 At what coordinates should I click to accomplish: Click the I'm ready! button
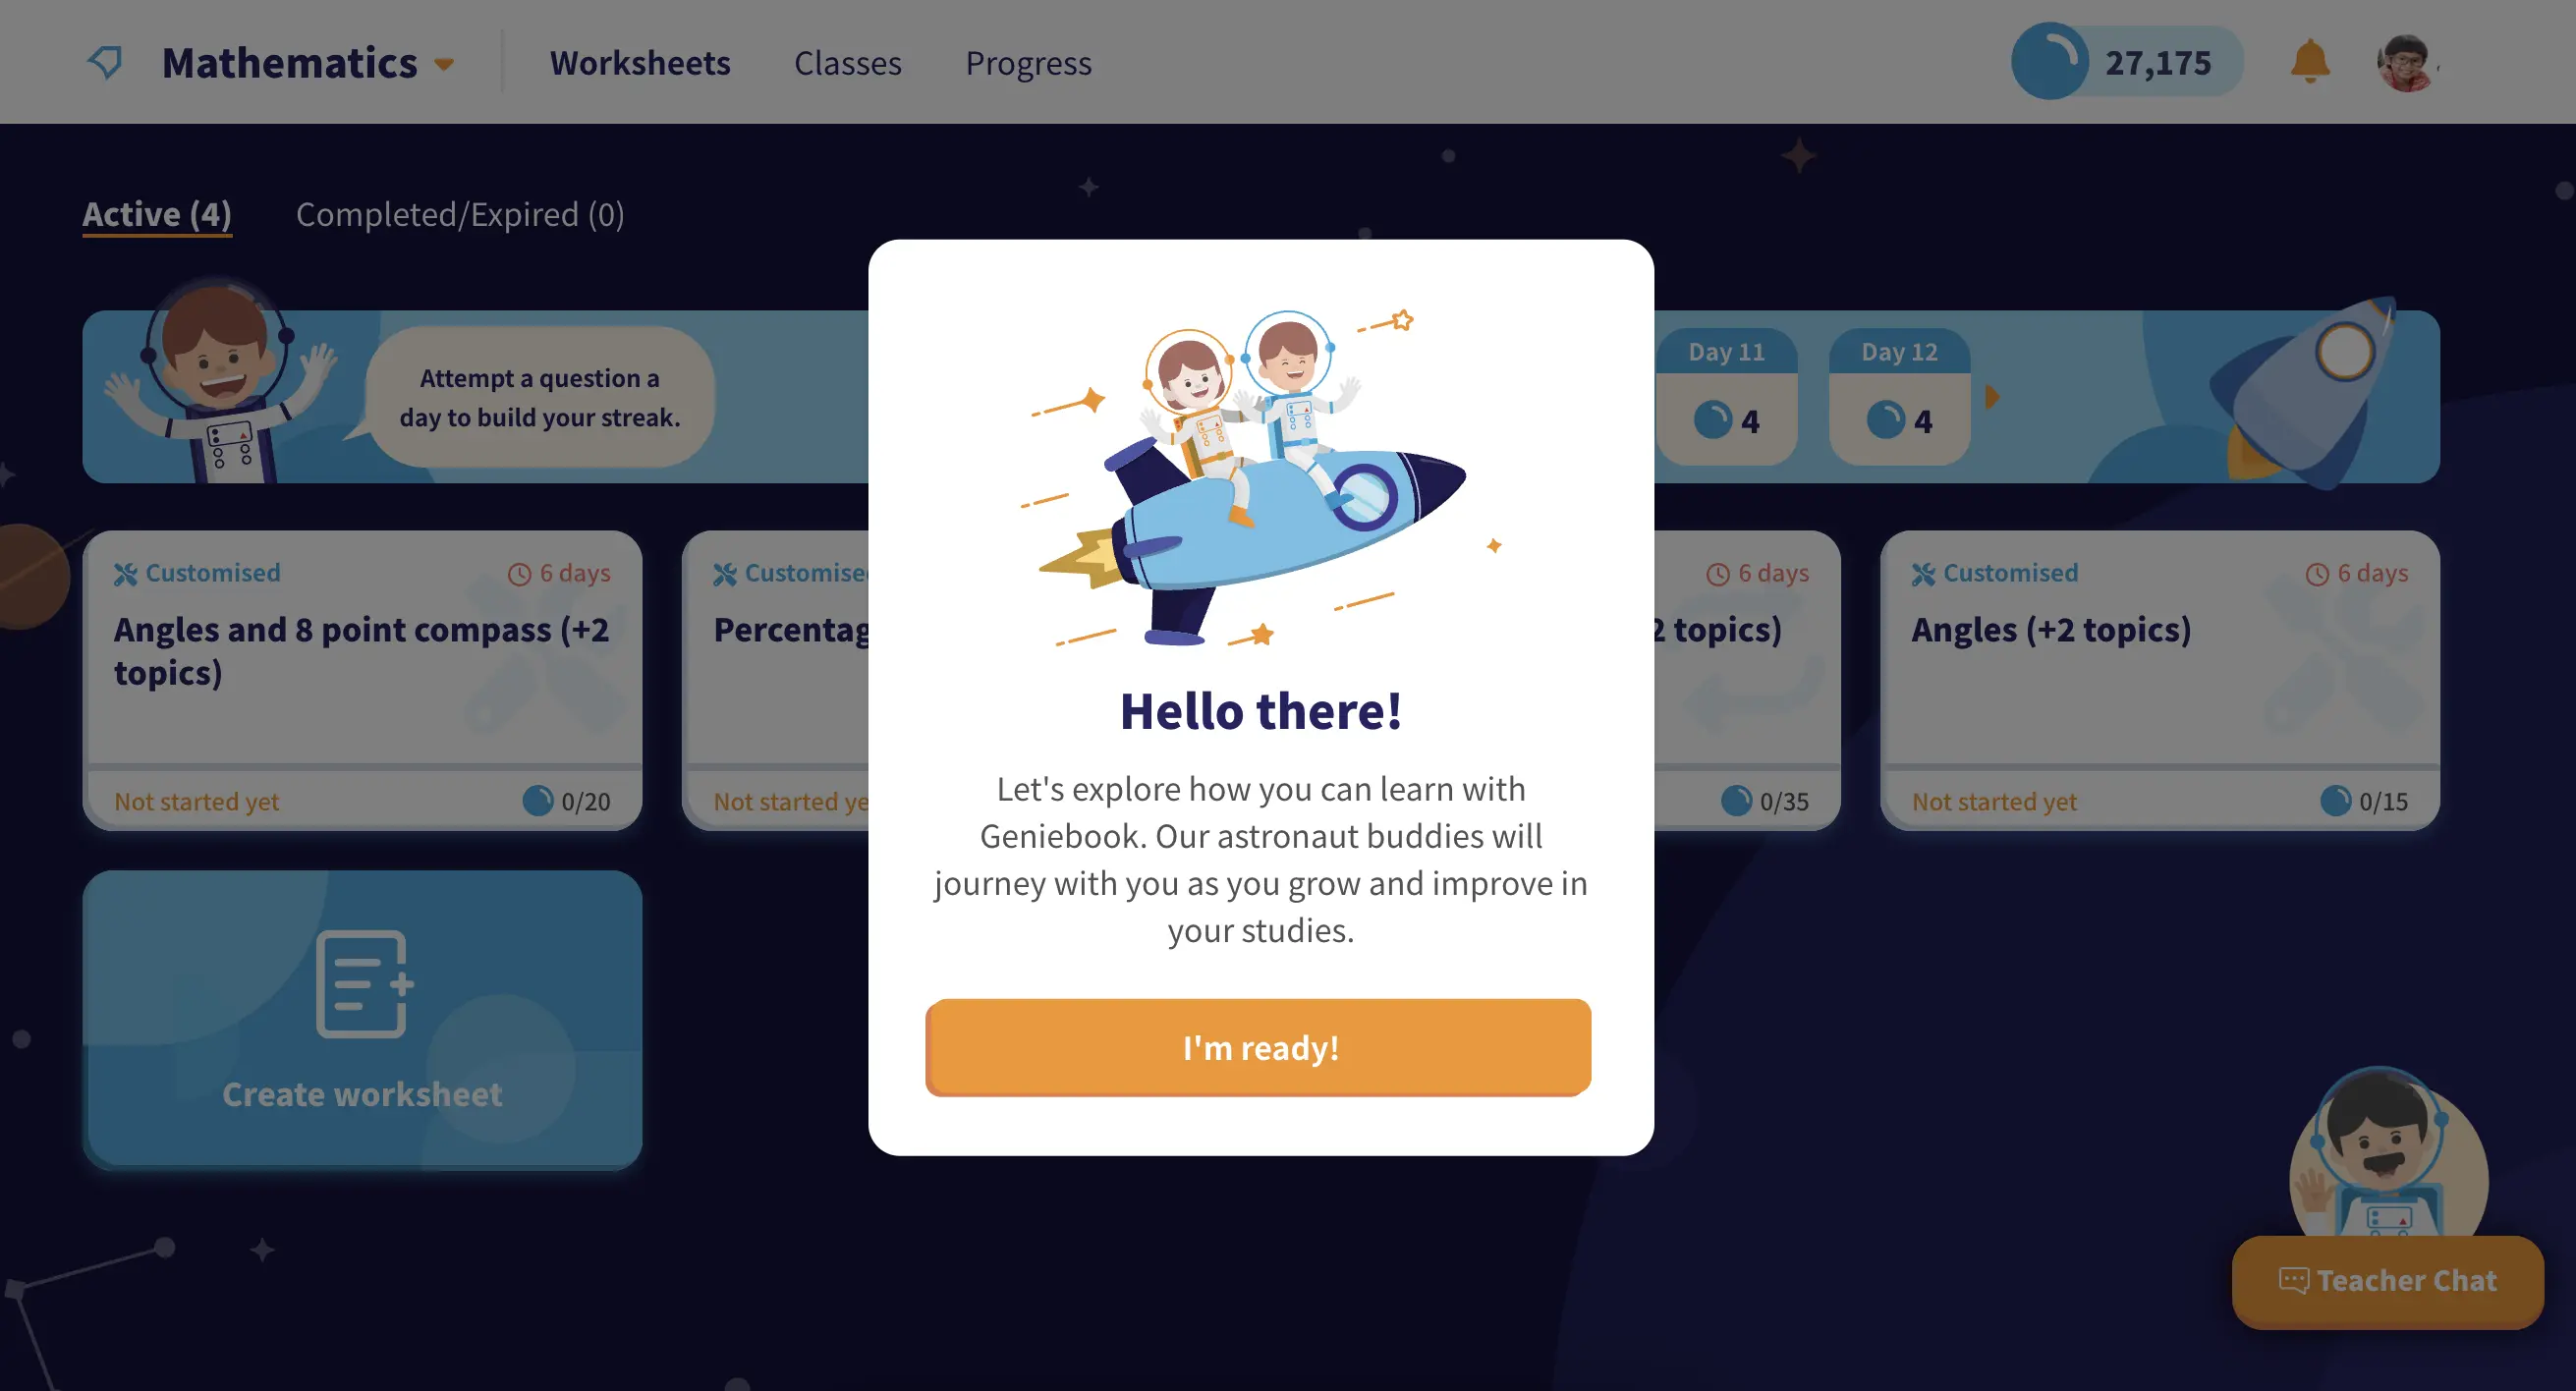click(1258, 1046)
